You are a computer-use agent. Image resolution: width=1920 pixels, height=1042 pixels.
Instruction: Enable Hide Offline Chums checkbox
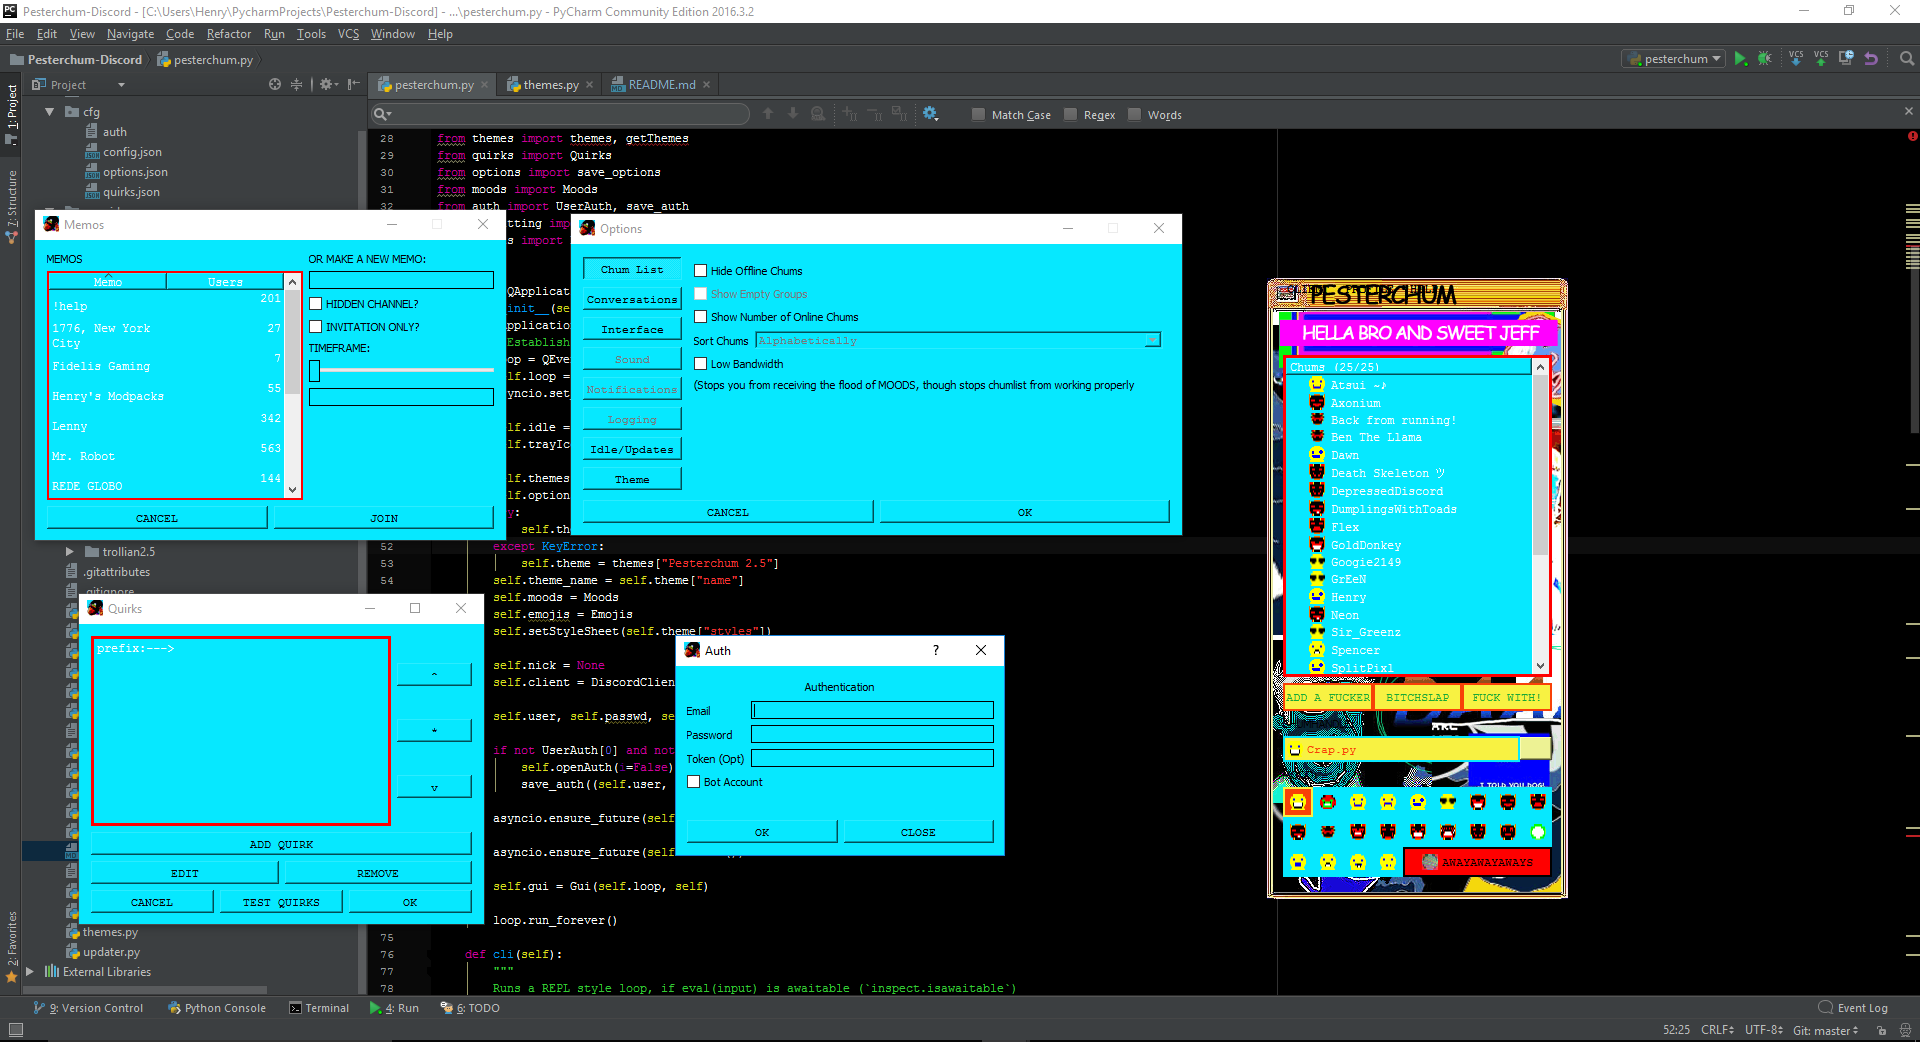(701, 271)
